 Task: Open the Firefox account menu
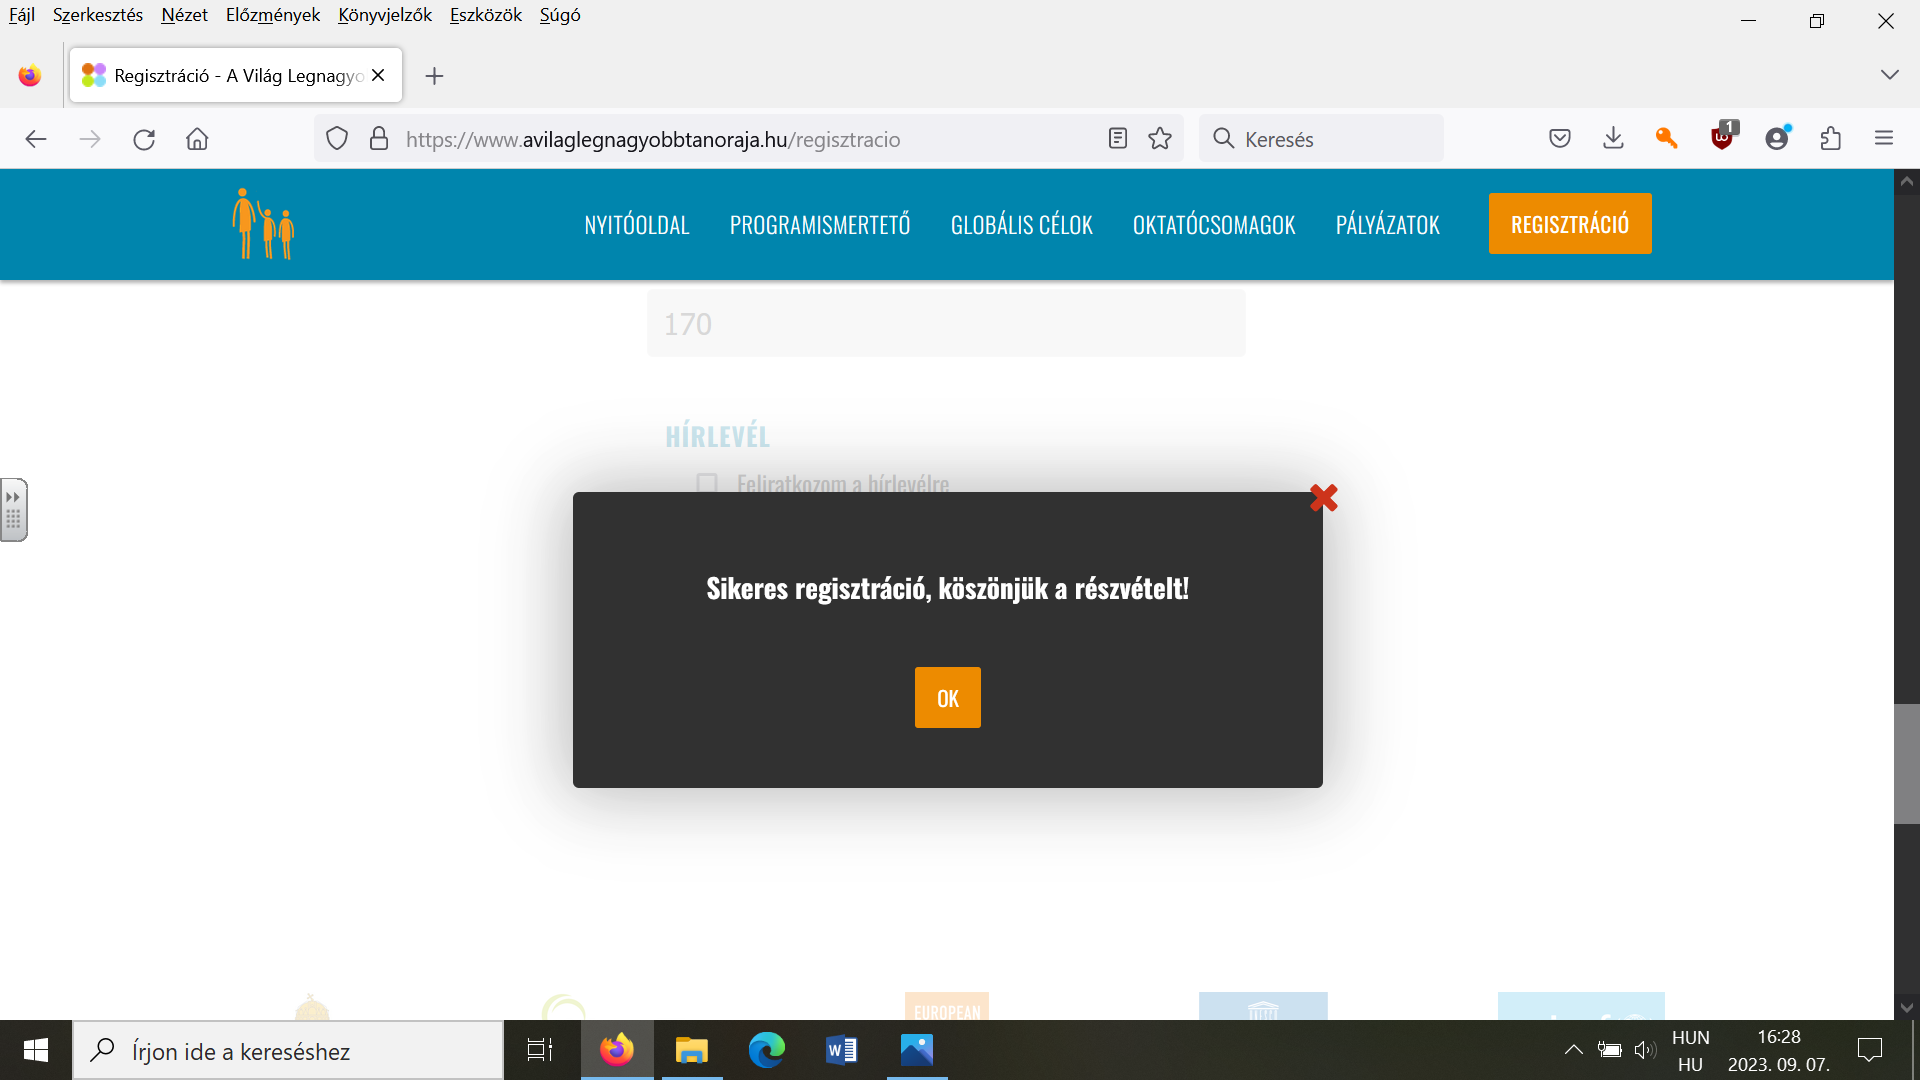(1777, 138)
